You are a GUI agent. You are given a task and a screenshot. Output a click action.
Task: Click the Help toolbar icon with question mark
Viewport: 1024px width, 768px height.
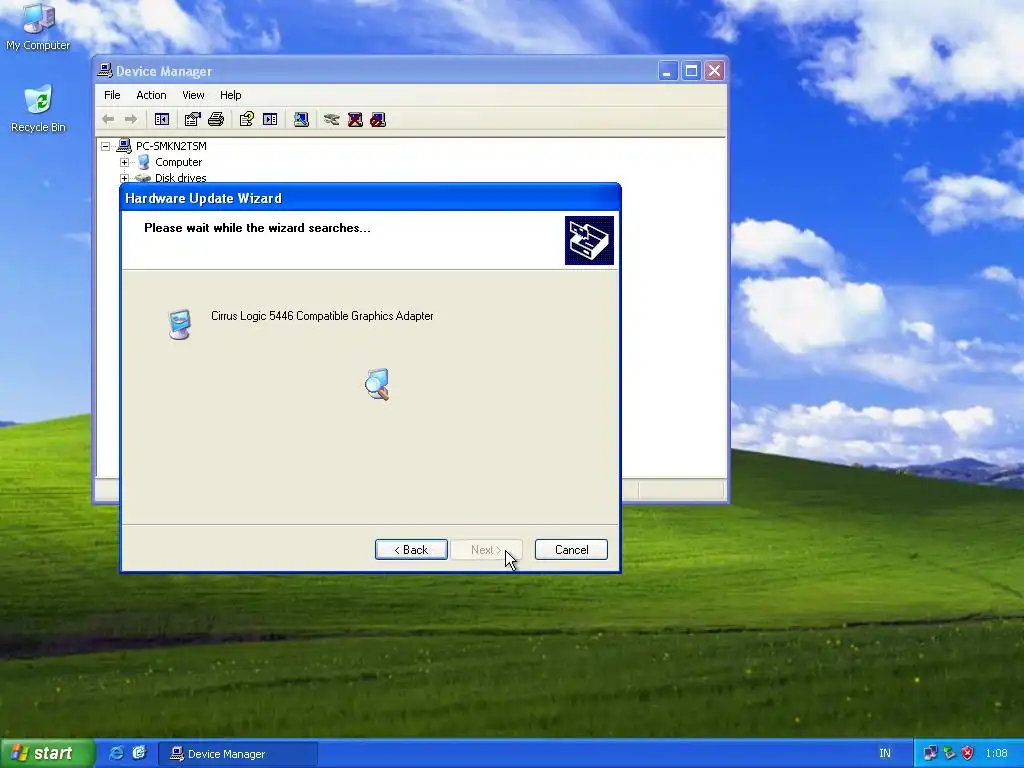(246, 120)
